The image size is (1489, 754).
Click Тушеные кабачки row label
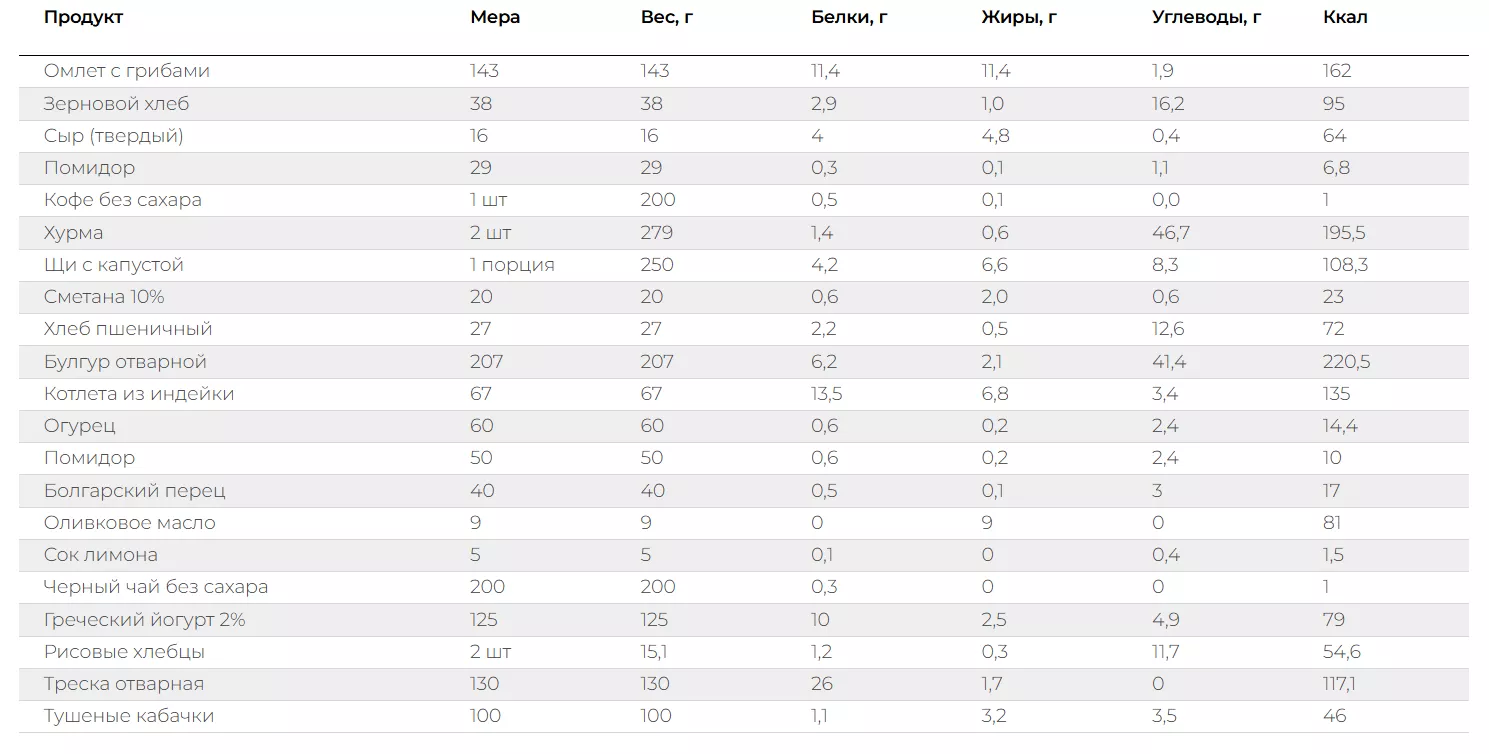(x=129, y=716)
